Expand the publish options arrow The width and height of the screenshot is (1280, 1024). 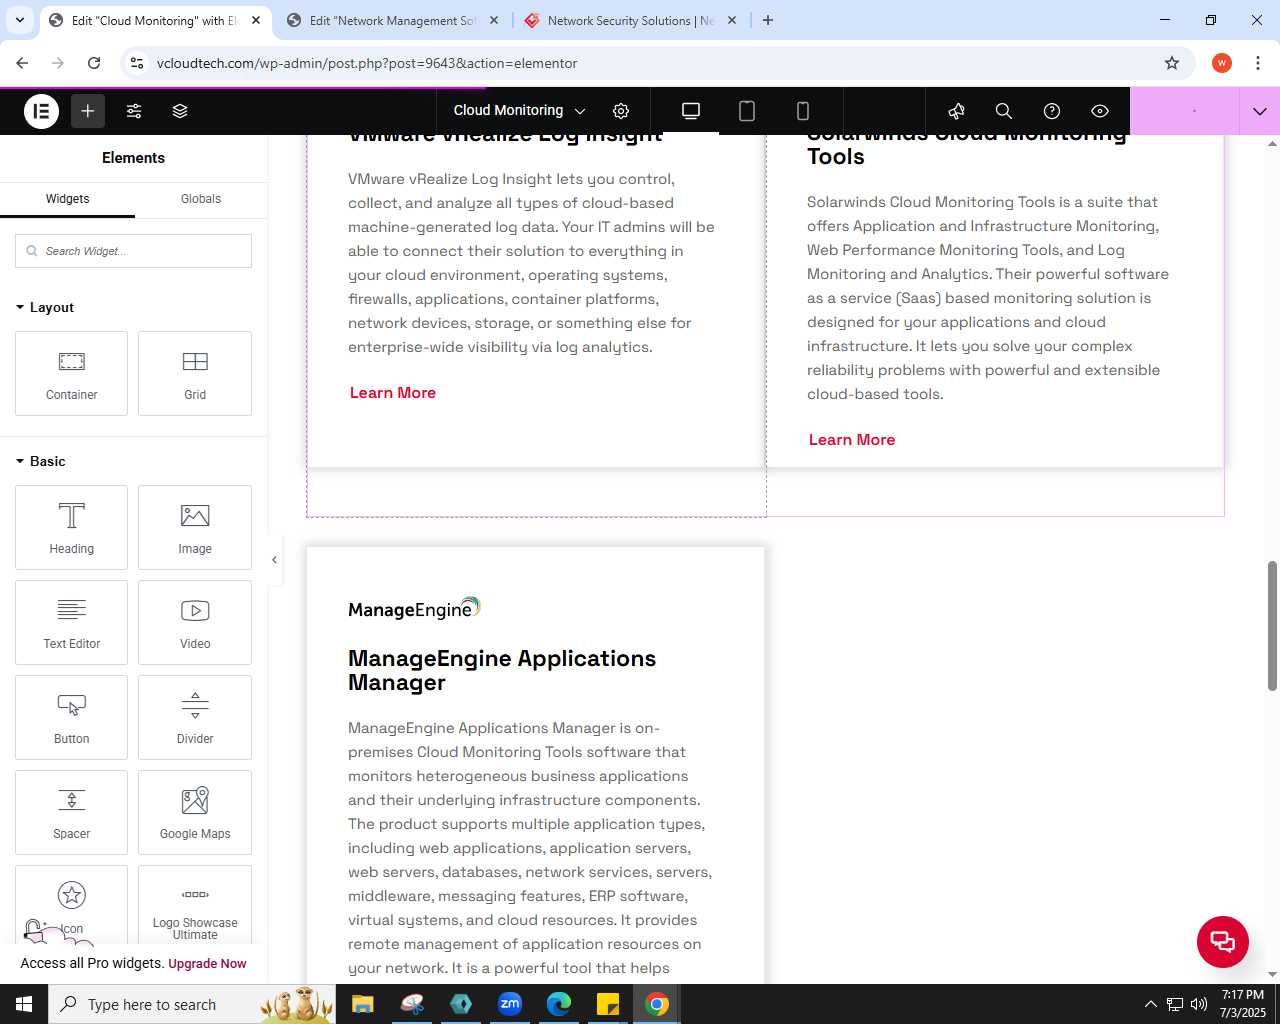click(x=1260, y=111)
